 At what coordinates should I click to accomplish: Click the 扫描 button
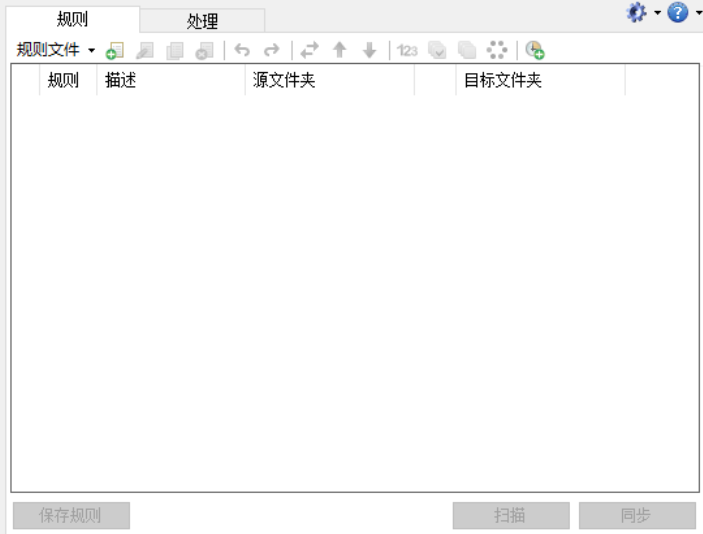coord(511,516)
